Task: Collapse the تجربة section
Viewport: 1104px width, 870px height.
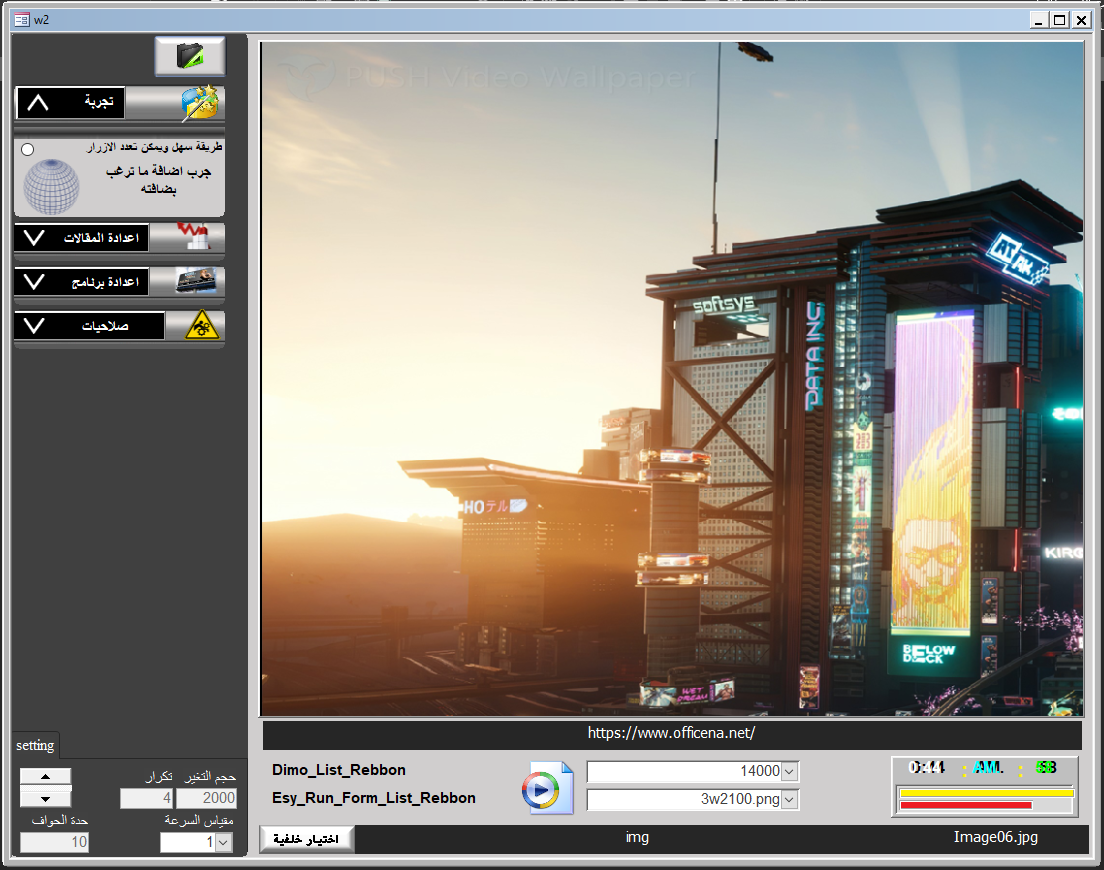Action: point(37,103)
